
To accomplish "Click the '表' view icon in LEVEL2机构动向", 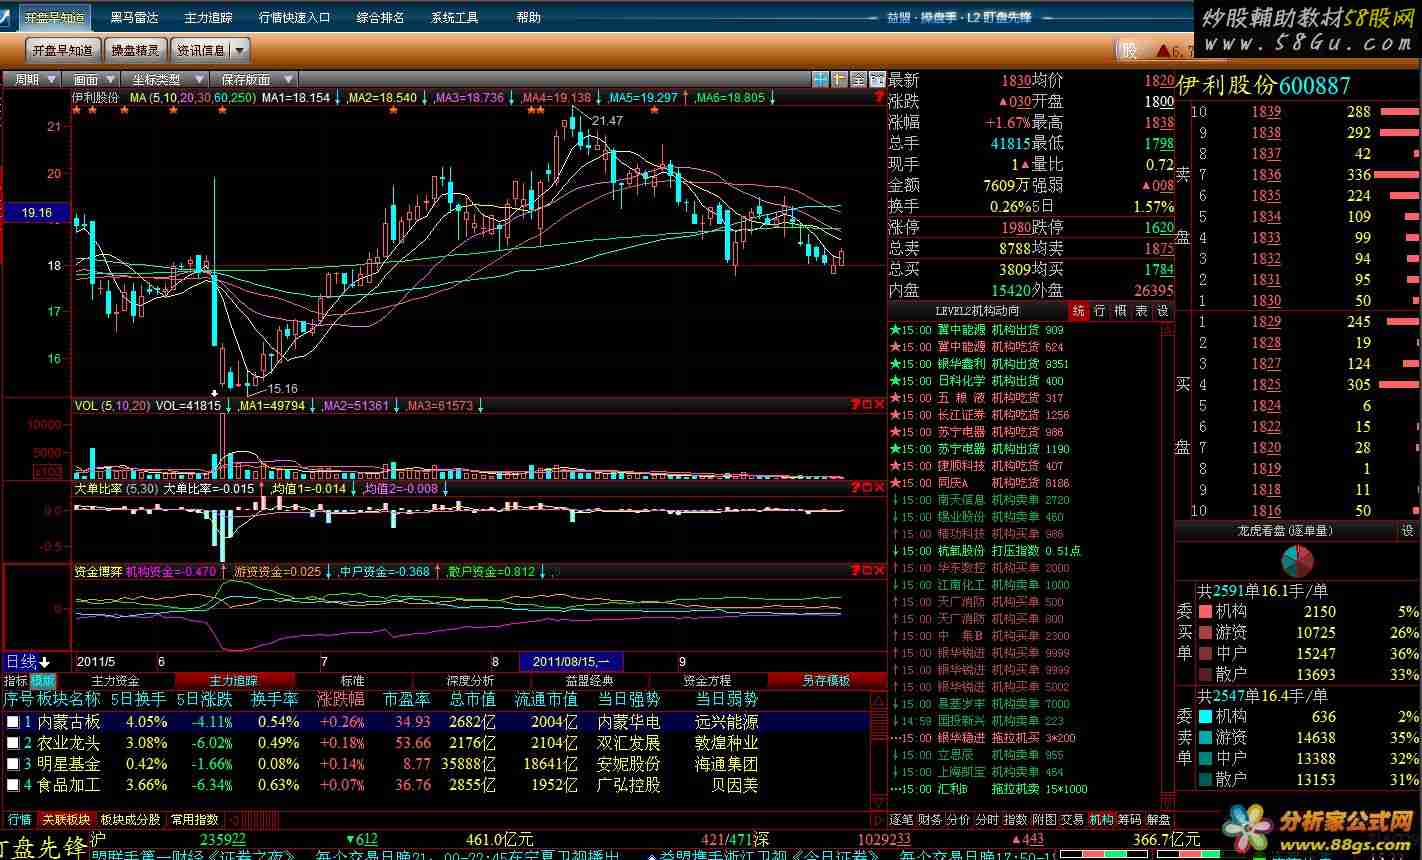I will coord(1141,311).
